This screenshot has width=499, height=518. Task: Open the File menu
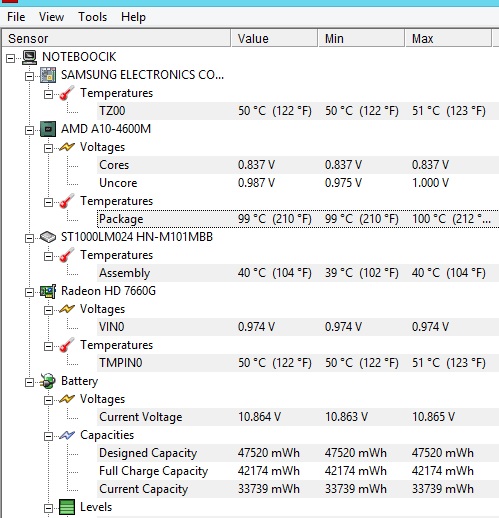(16, 17)
